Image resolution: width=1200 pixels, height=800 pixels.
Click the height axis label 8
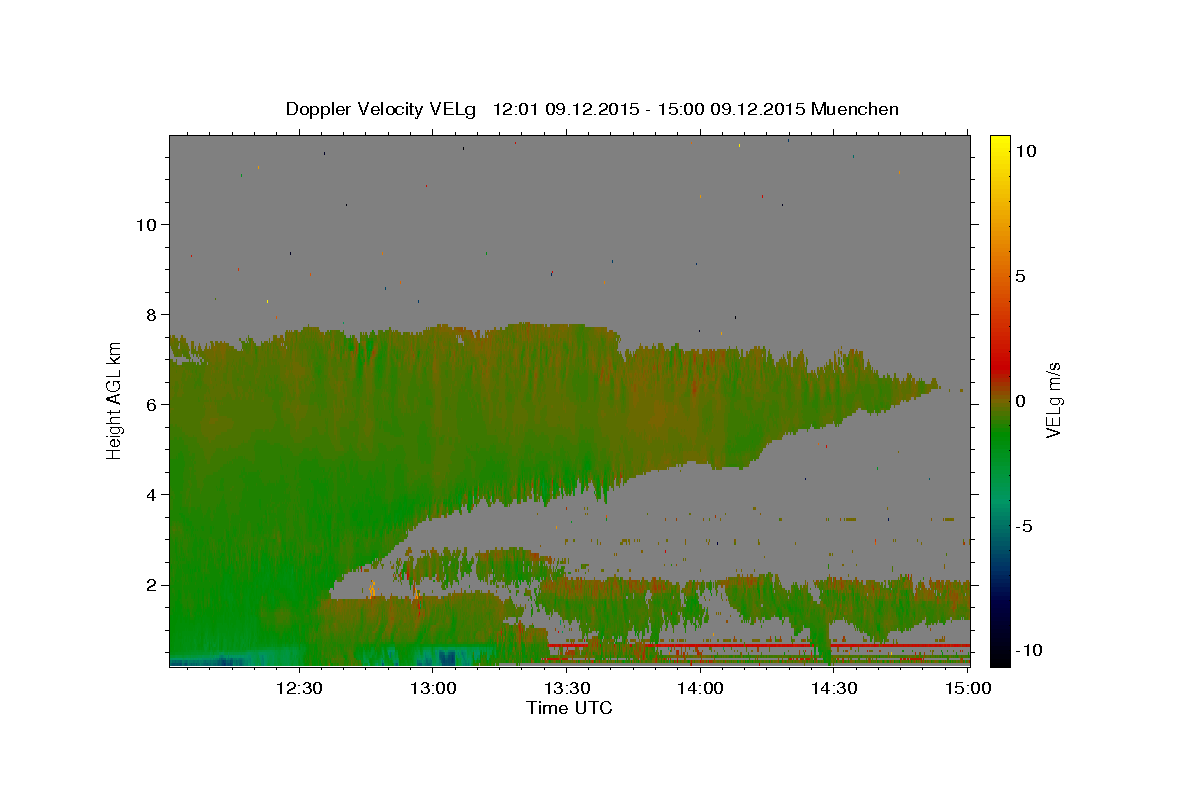150,314
